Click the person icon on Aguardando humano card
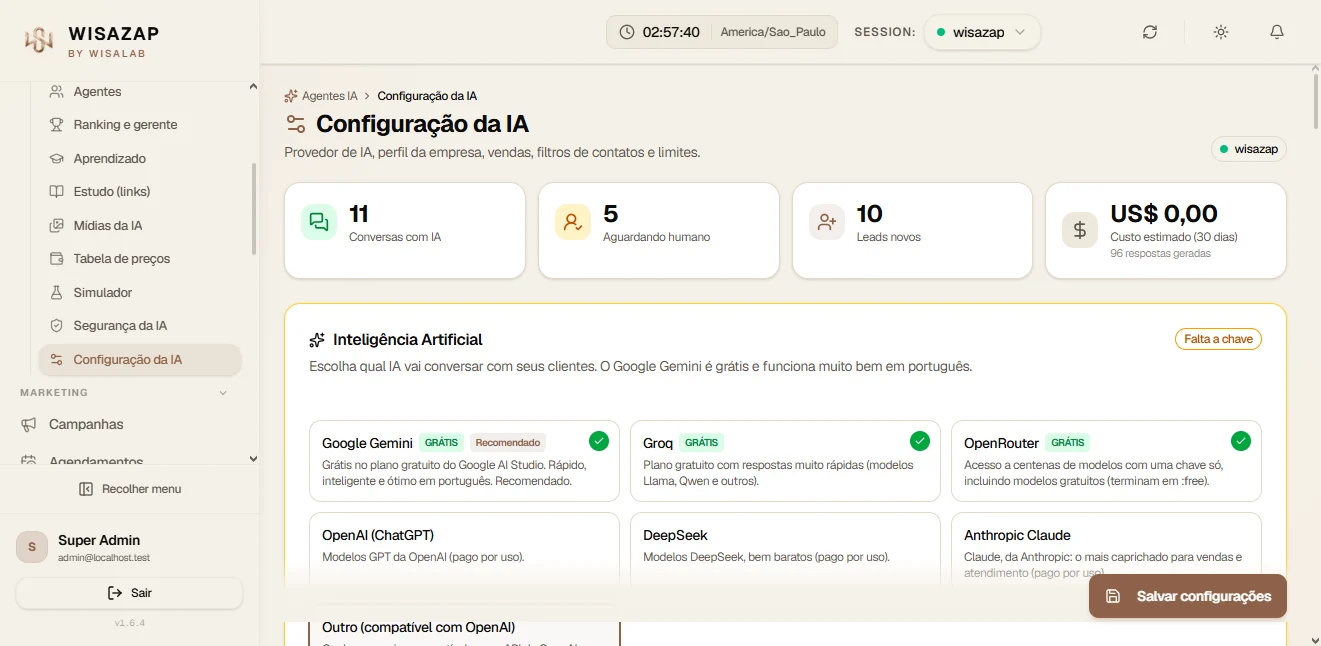 [573, 222]
